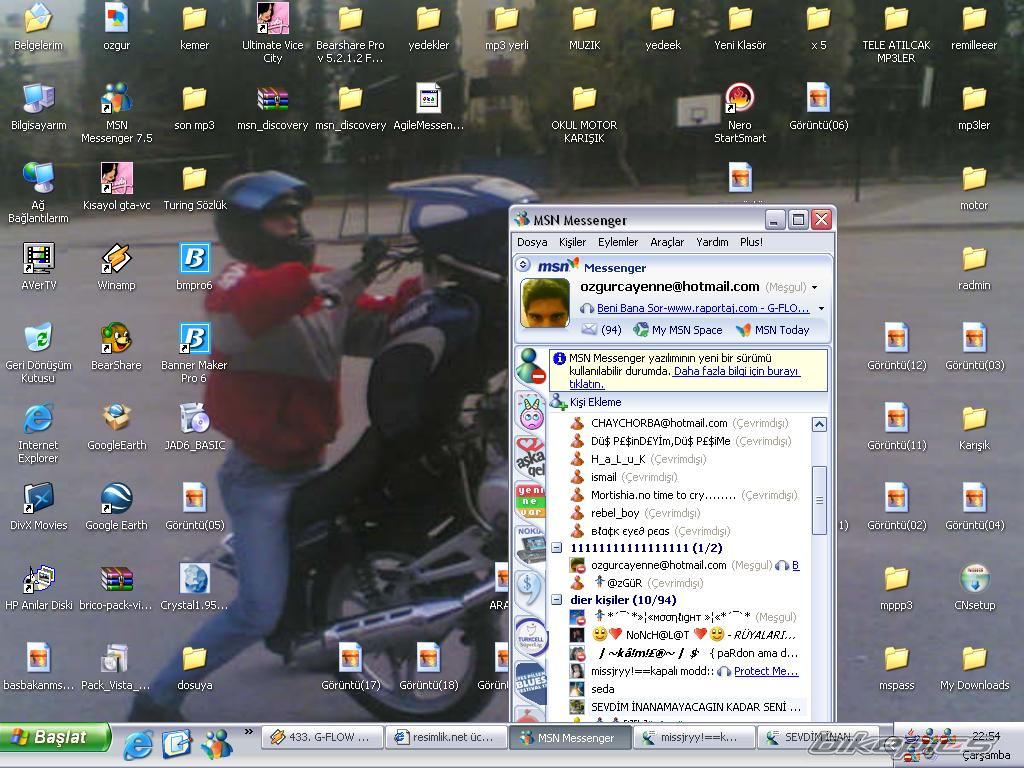The height and width of the screenshot is (768, 1024).
Task: Select the CNsetup installer icon
Action: pos(974,587)
